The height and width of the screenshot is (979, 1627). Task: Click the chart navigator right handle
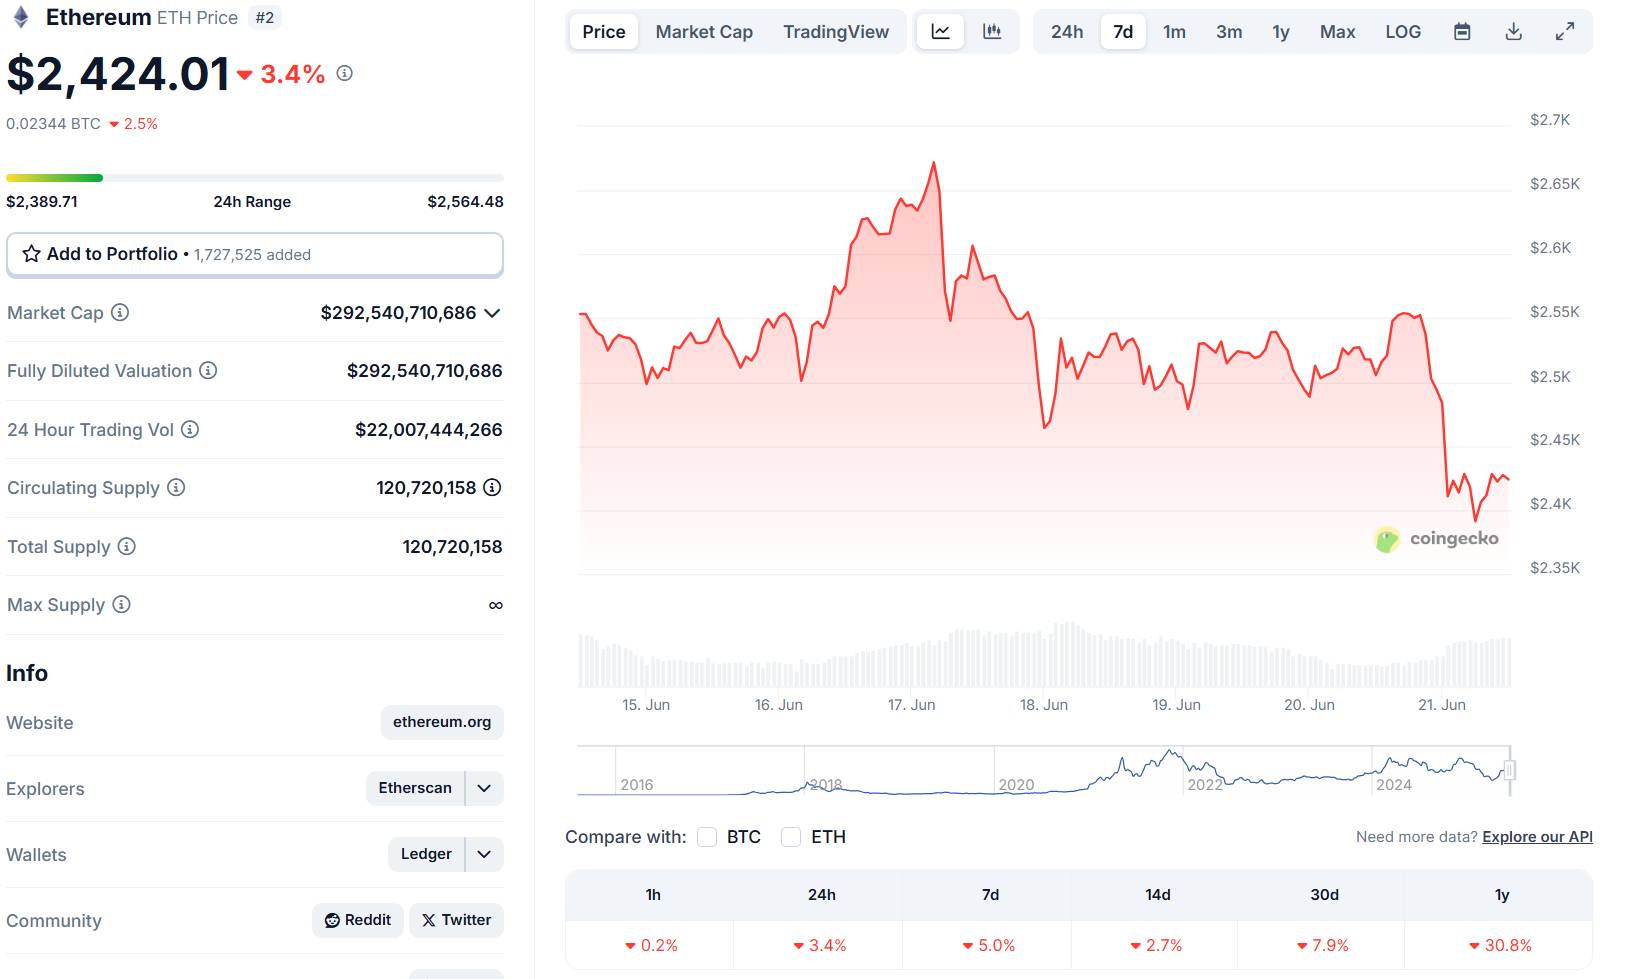point(1509,770)
